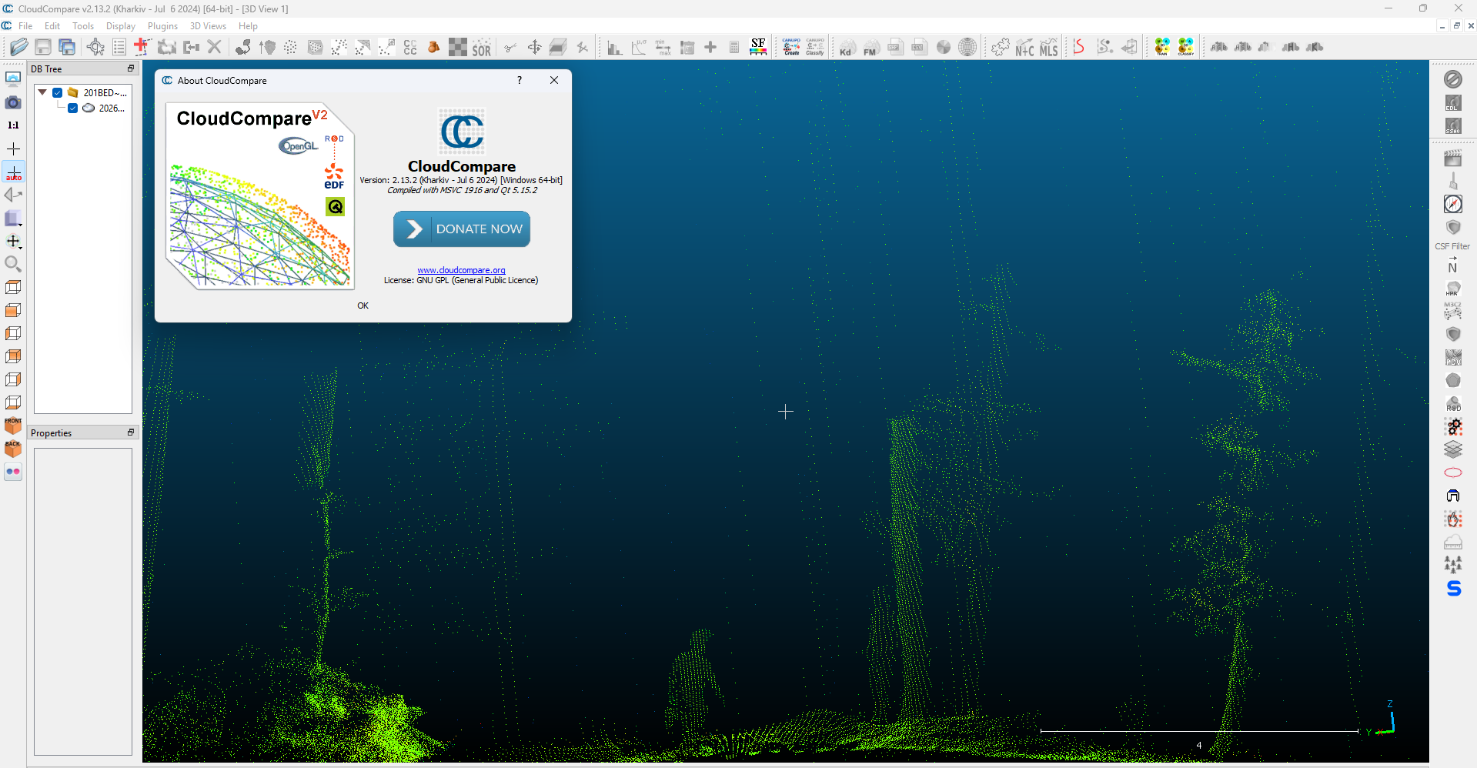
Task: Click the CANUPO Create plugin icon
Action: click(791, 46)
